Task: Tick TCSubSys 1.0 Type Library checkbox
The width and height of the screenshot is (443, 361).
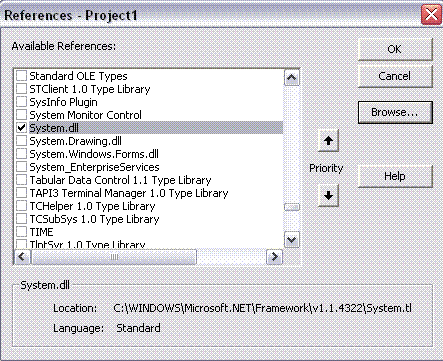Action: tap(21, 219)
